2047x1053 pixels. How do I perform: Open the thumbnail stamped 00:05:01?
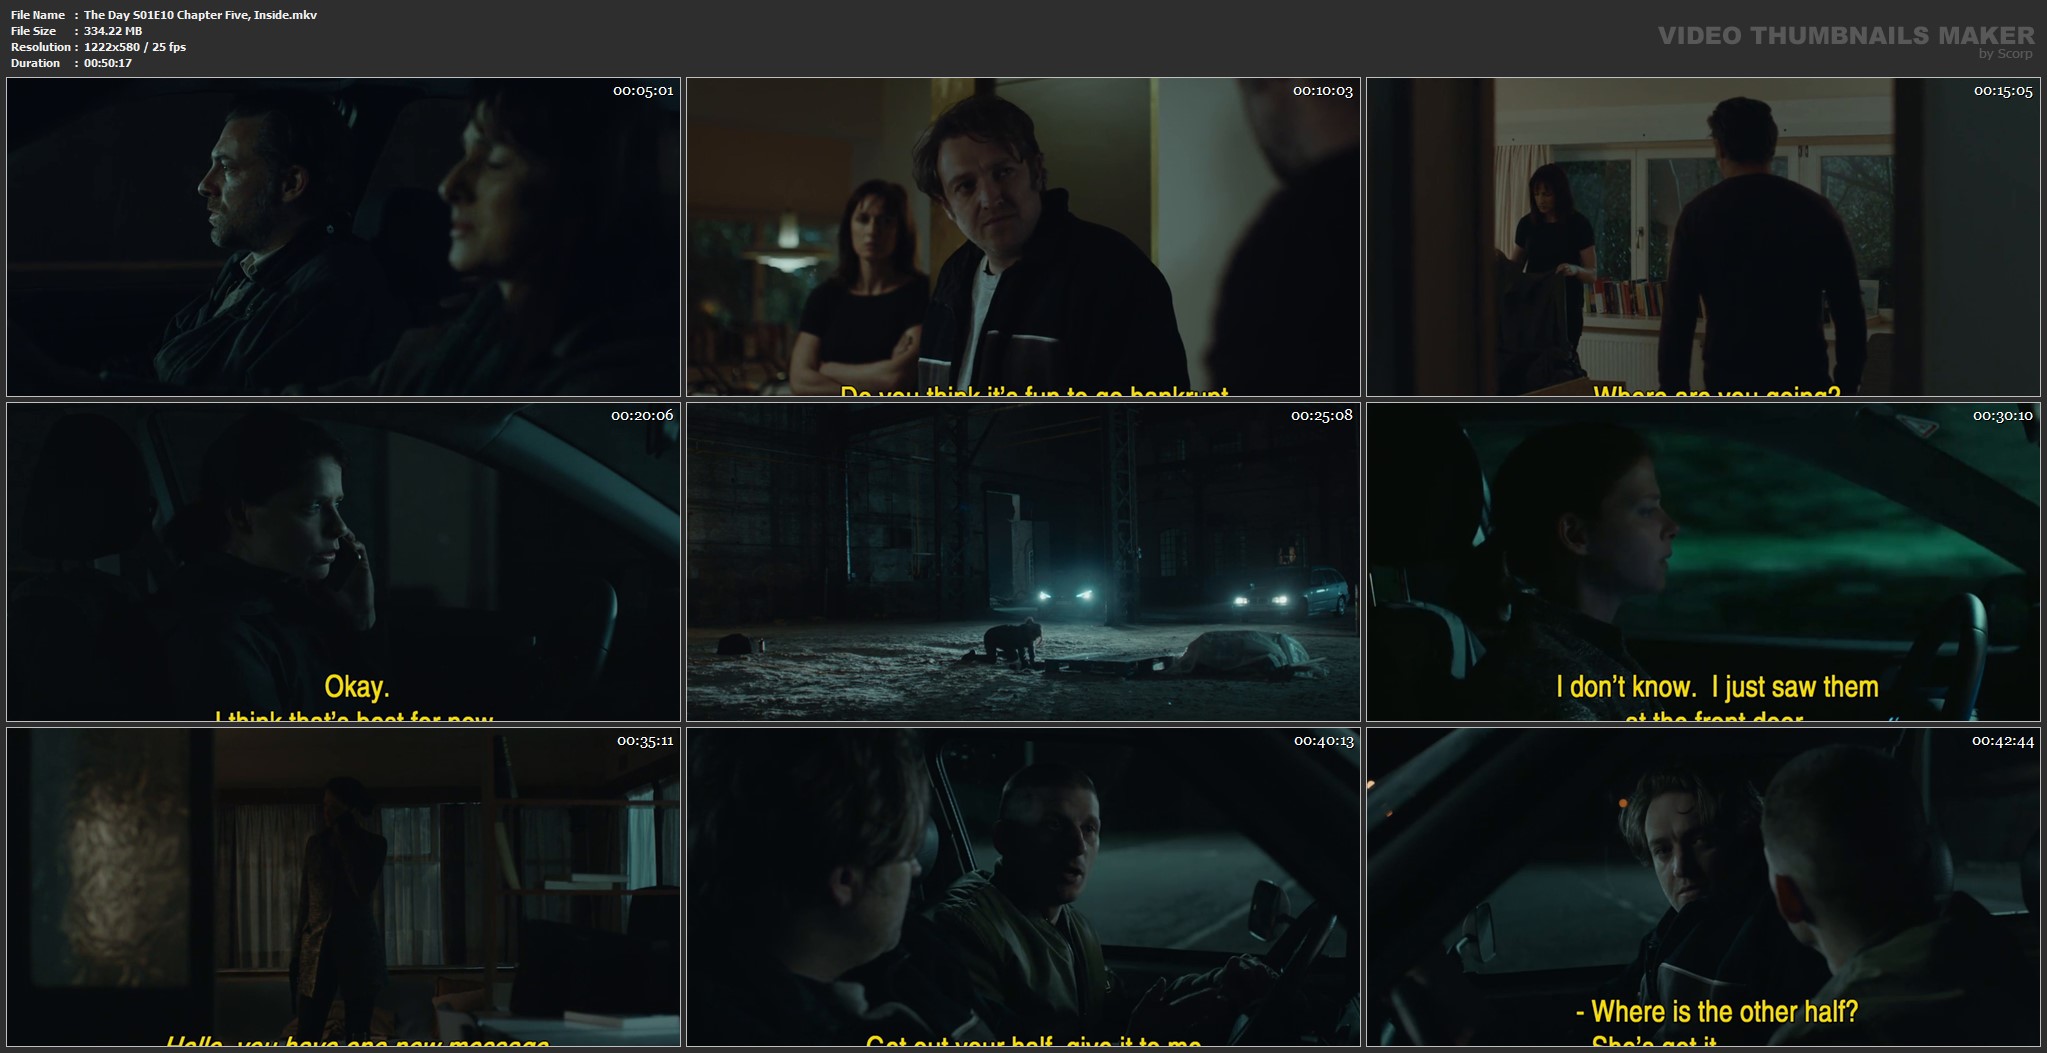pyautogui.click(x=343, y=237)
